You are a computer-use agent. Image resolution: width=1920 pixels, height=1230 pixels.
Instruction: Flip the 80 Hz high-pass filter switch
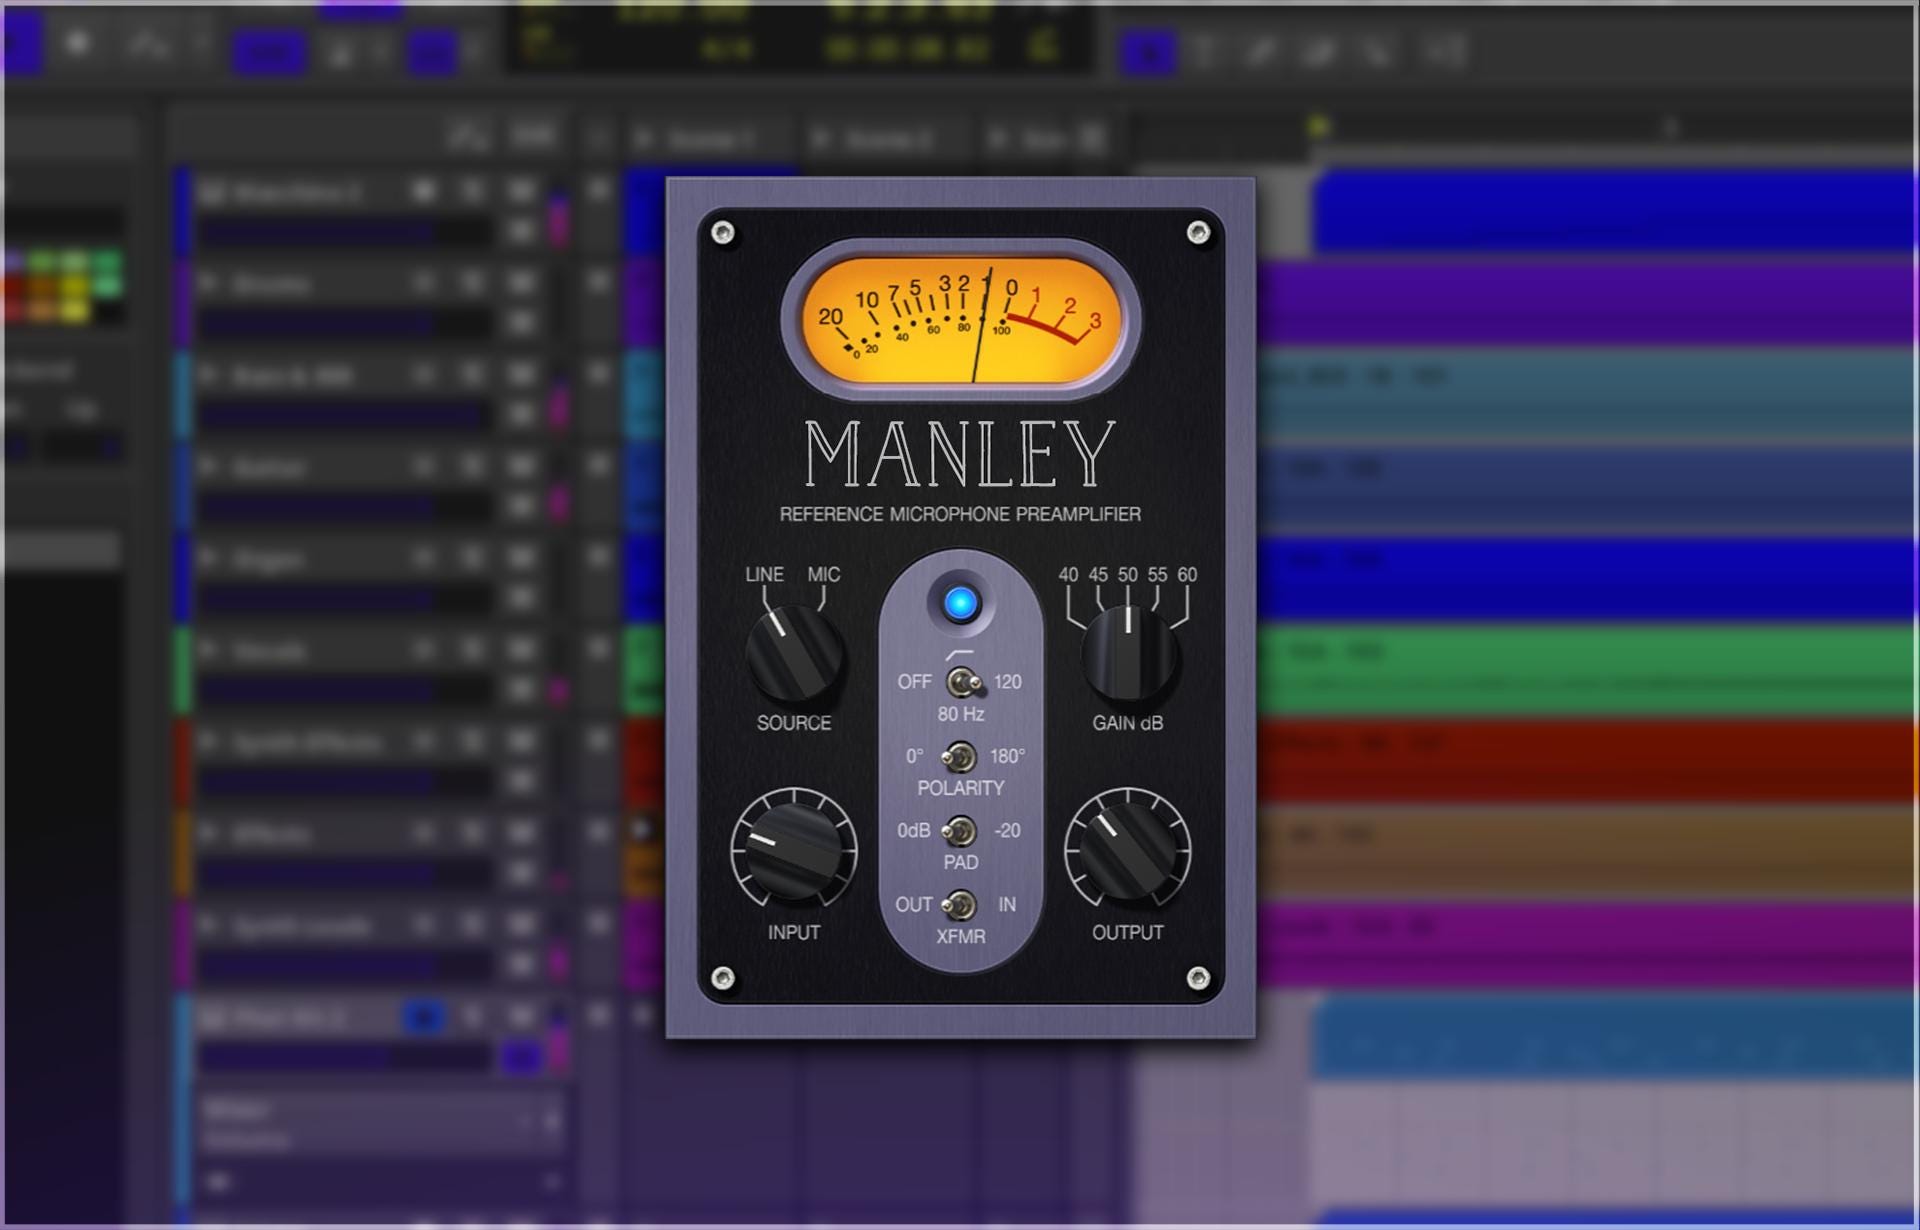[x=963, y=683]
